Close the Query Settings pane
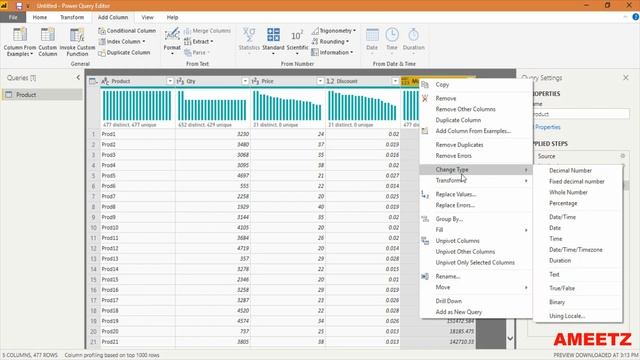 [626, 78]
